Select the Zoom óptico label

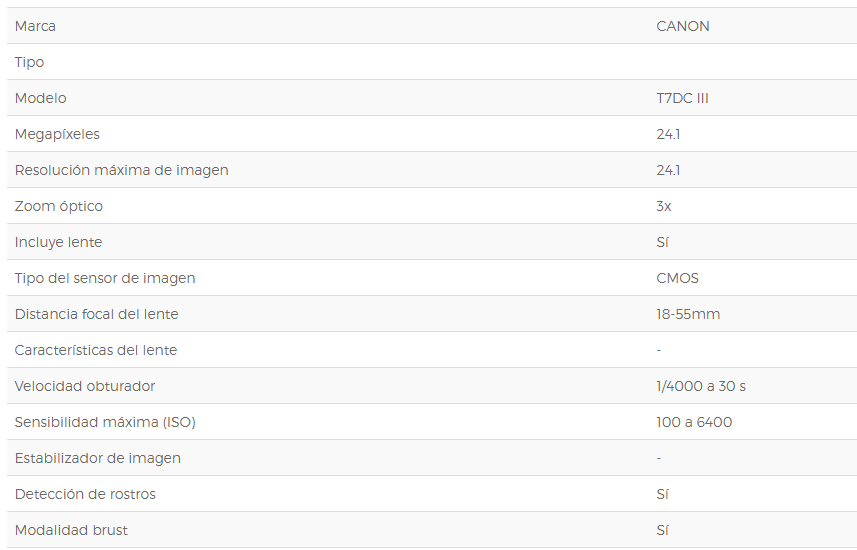[58, 207]
